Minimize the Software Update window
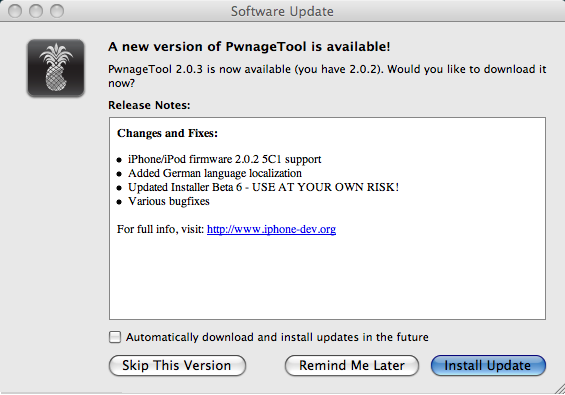The image size is (565, 395). (x=36, y=11)
